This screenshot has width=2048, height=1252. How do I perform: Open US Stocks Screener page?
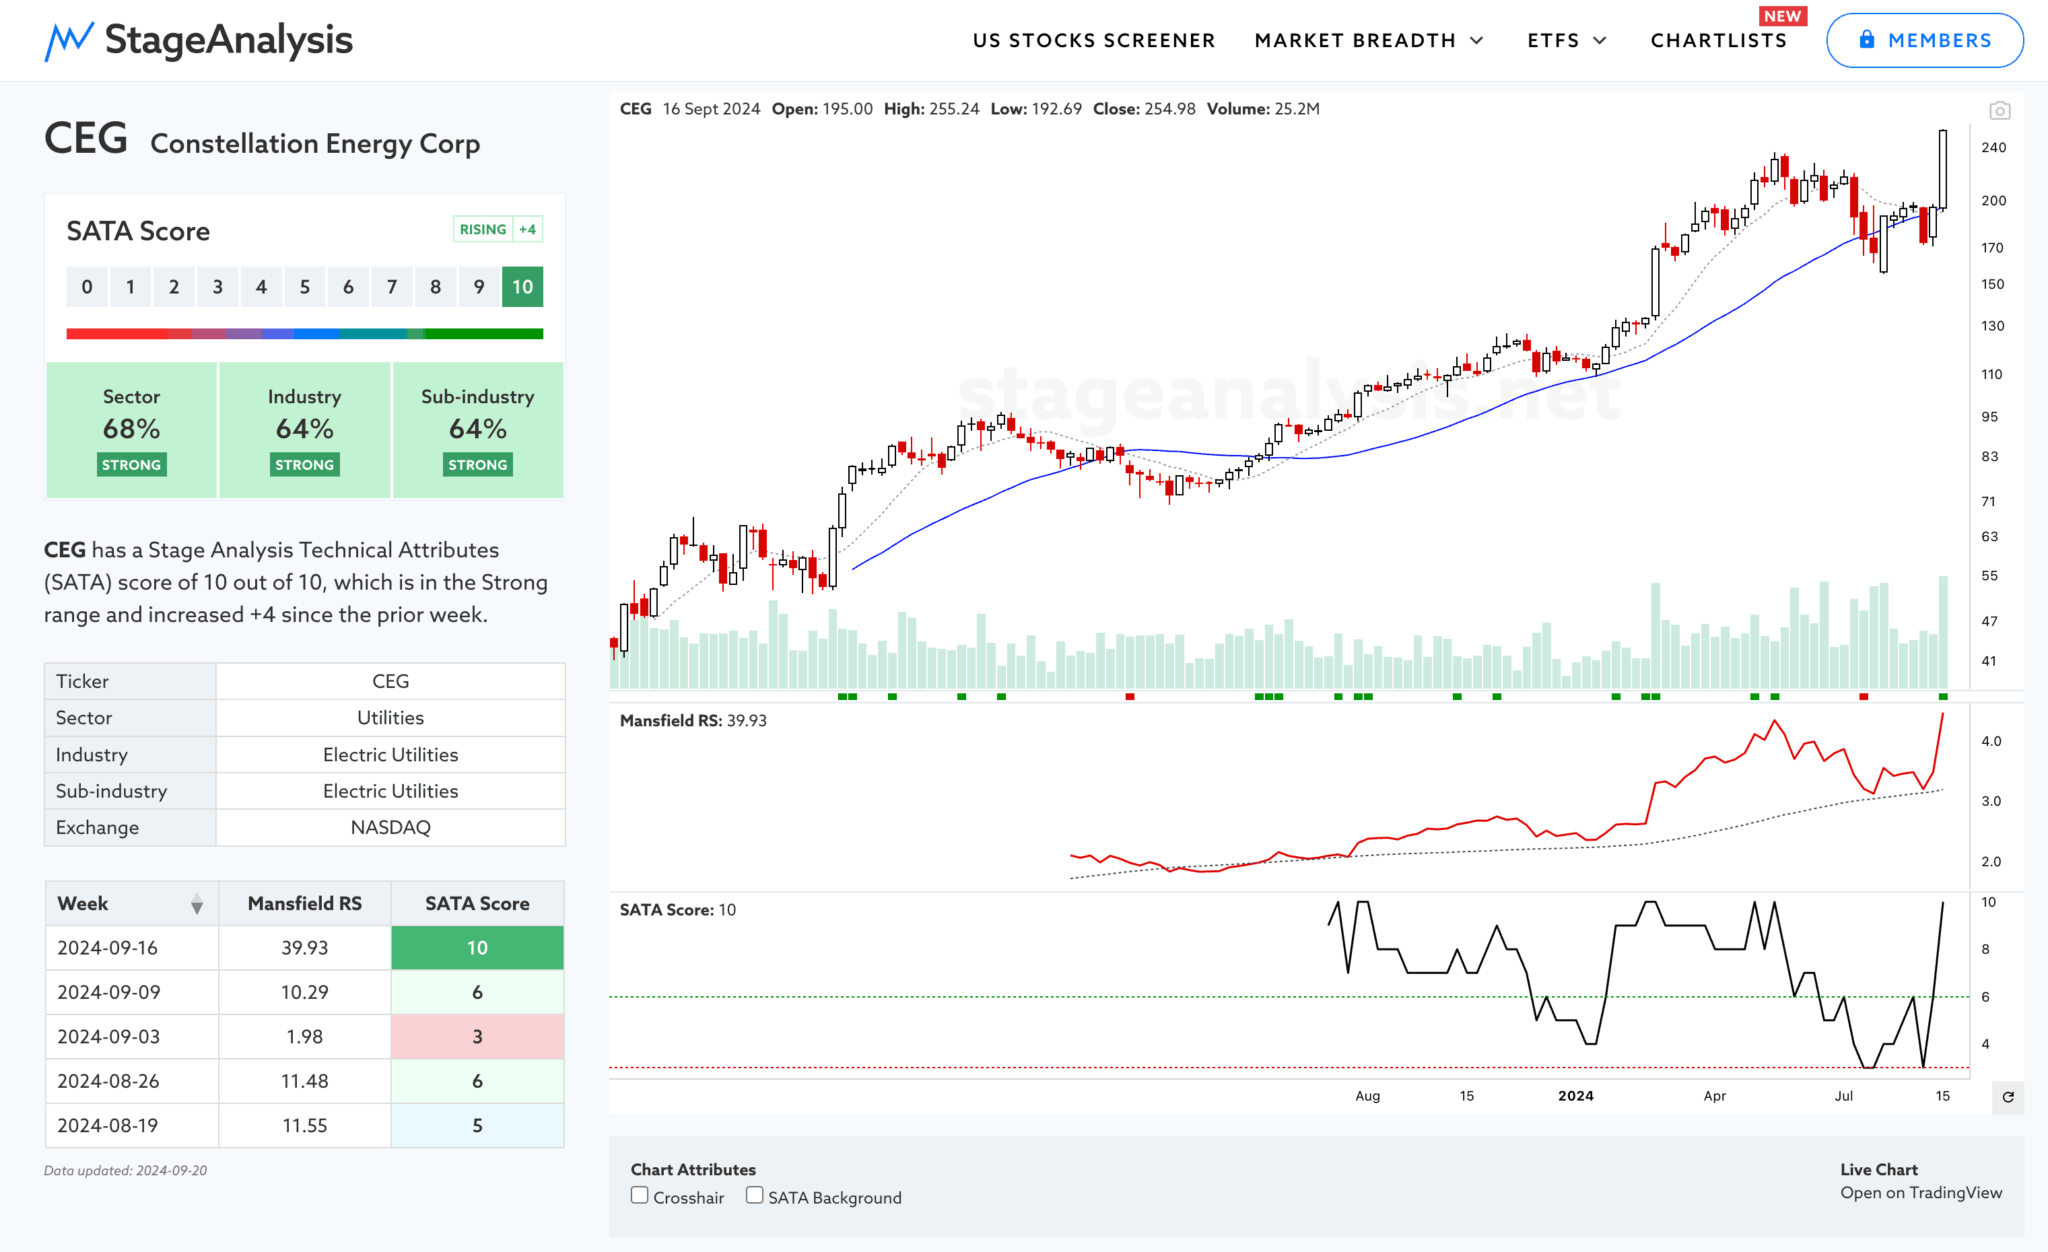(1094, 40)
